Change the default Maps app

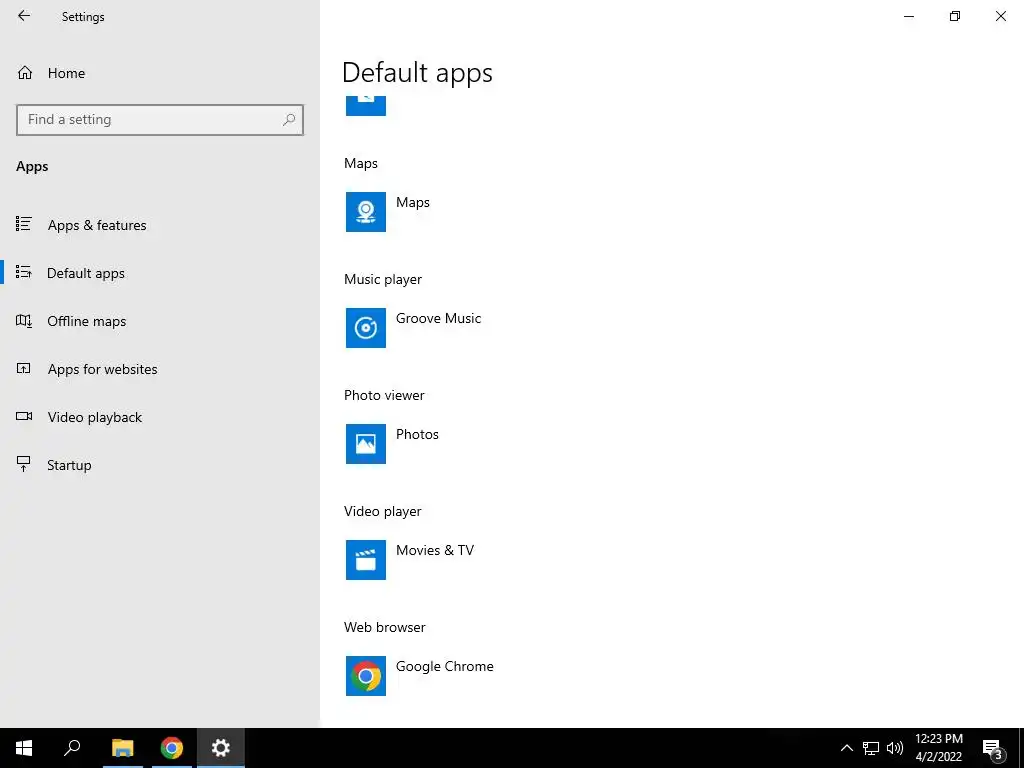(413, 202)
